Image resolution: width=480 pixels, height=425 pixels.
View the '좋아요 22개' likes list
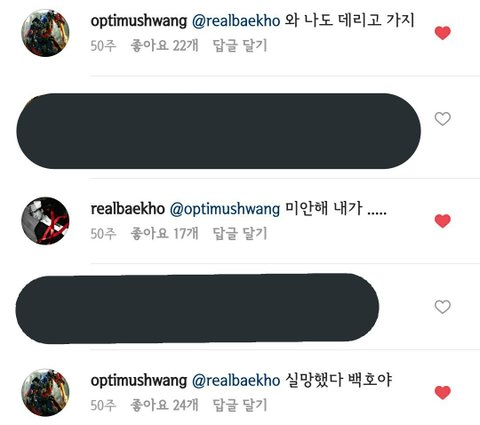[x=164, y=45]
